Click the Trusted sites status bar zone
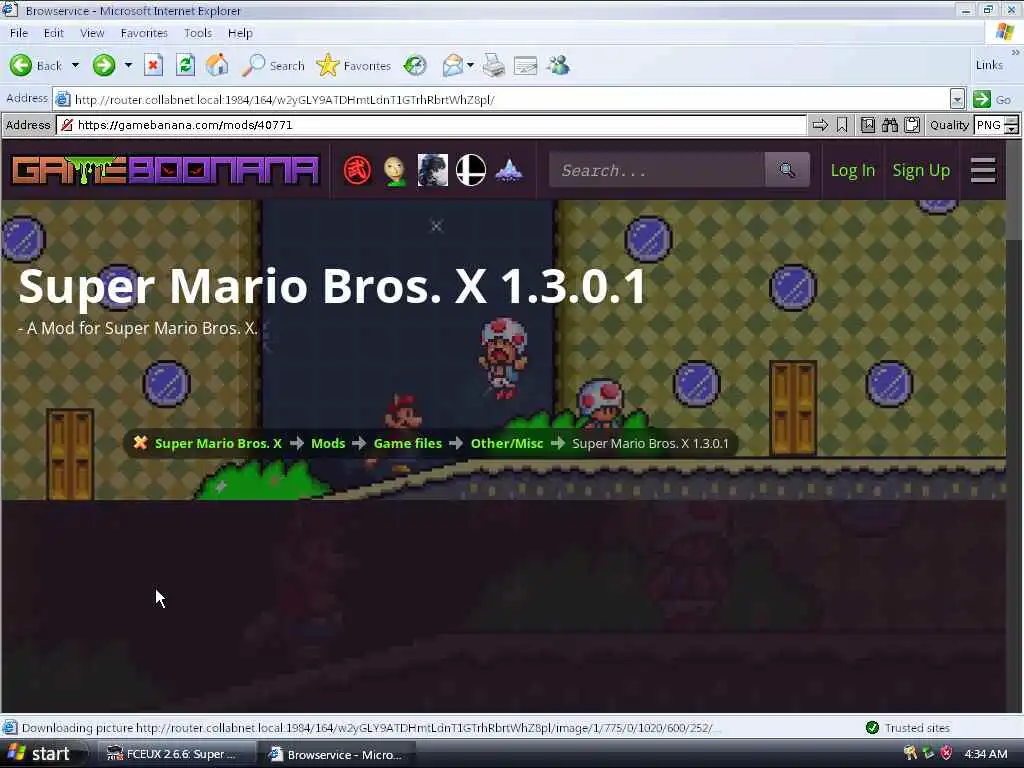The width and height of the screenshot is (1024, 768). [x=908, y=728]
